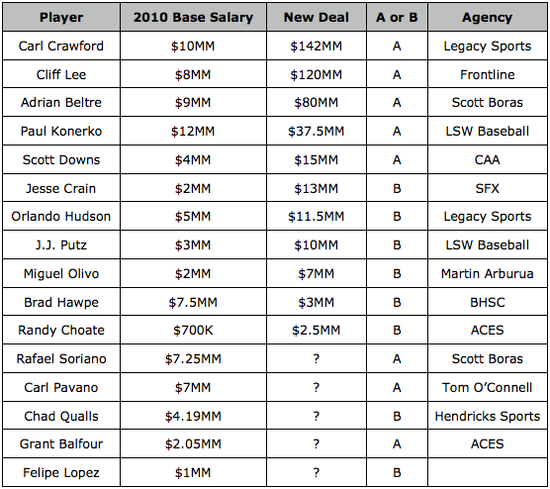
Task: Select Carl Pavano's Tom O'Connell agency
Action: point(487,388)
